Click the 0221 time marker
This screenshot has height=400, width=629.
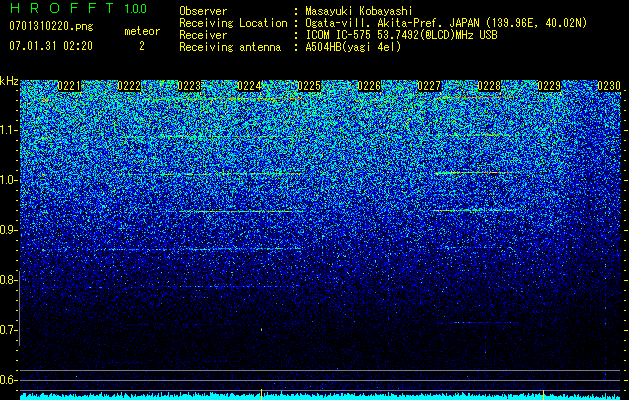tap(69, 86)
